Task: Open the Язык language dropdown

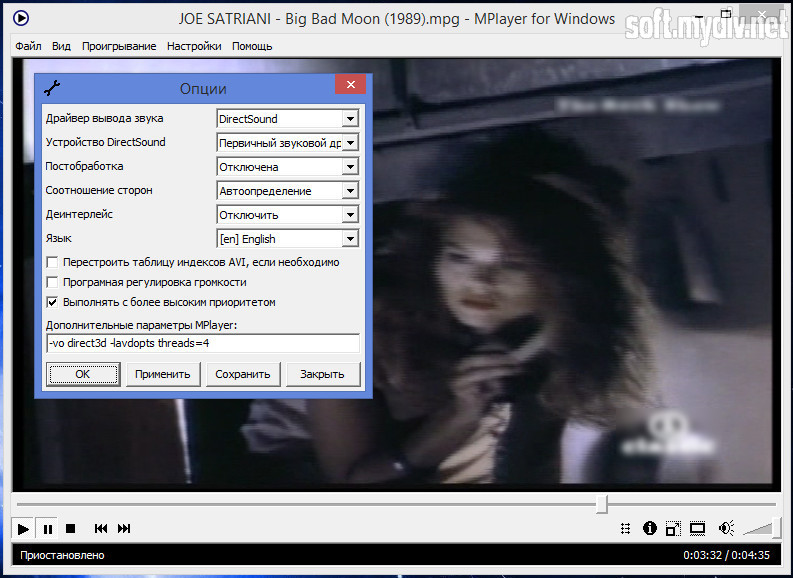Action: (x=350, y=239)
